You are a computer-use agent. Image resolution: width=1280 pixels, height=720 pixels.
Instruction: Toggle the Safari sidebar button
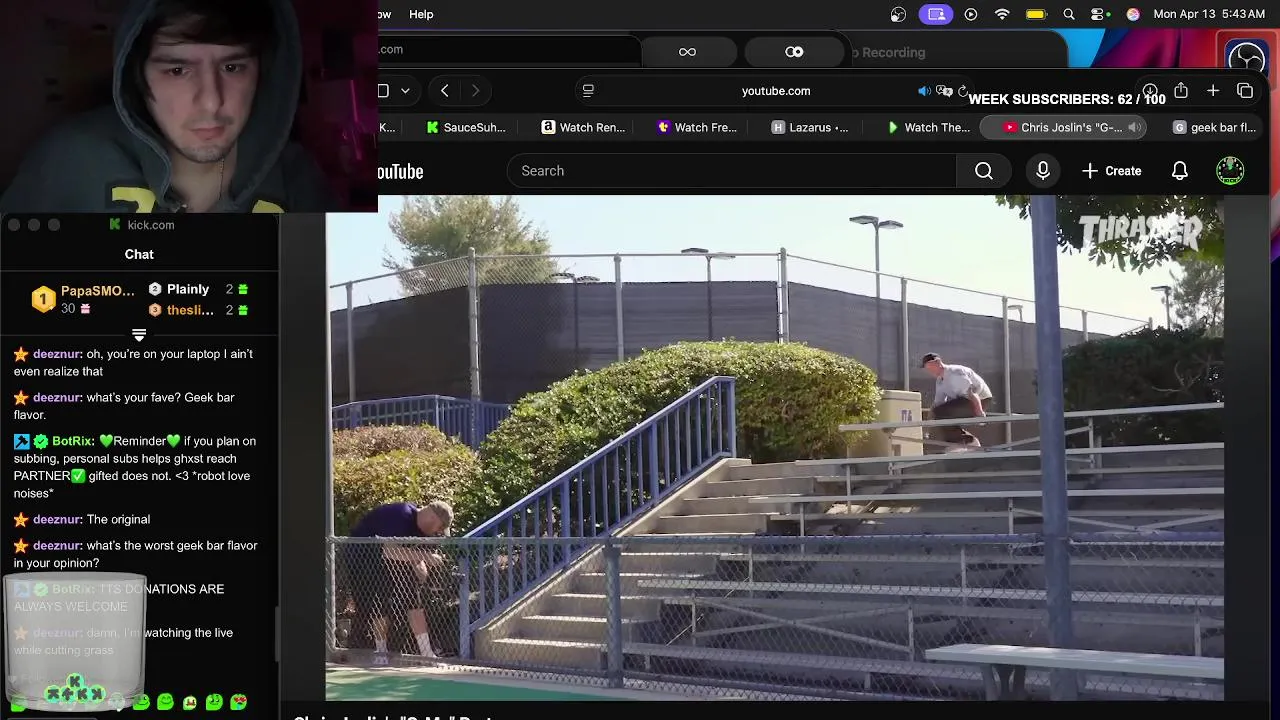(383, 91)
